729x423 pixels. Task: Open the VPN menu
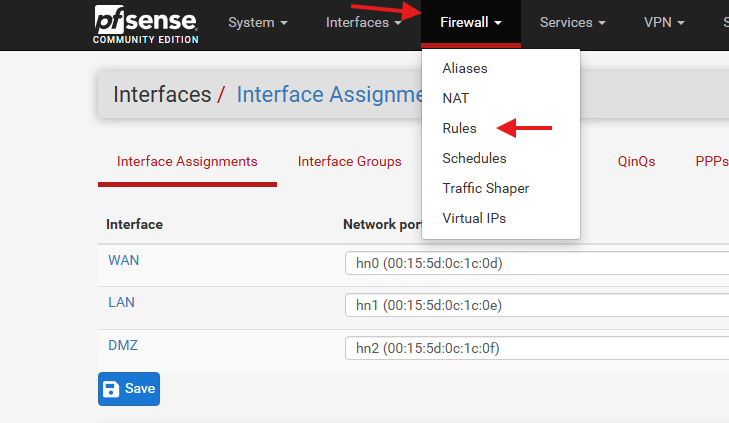[664, 22]
